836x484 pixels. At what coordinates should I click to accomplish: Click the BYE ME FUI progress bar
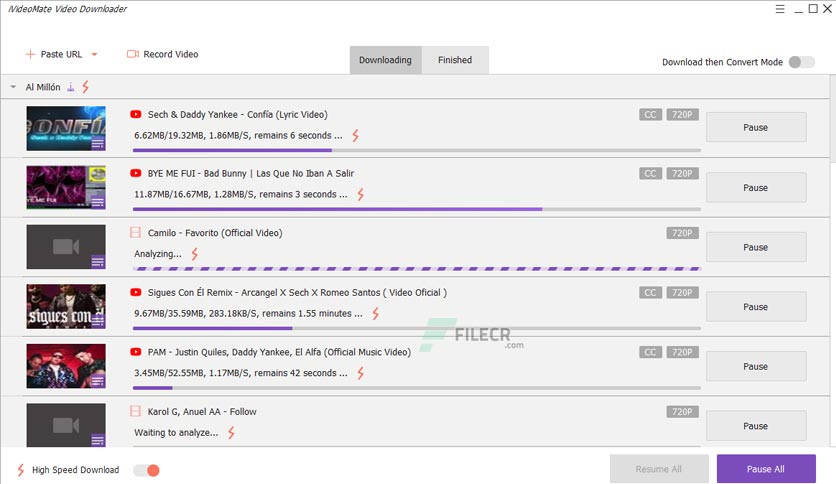416,209
